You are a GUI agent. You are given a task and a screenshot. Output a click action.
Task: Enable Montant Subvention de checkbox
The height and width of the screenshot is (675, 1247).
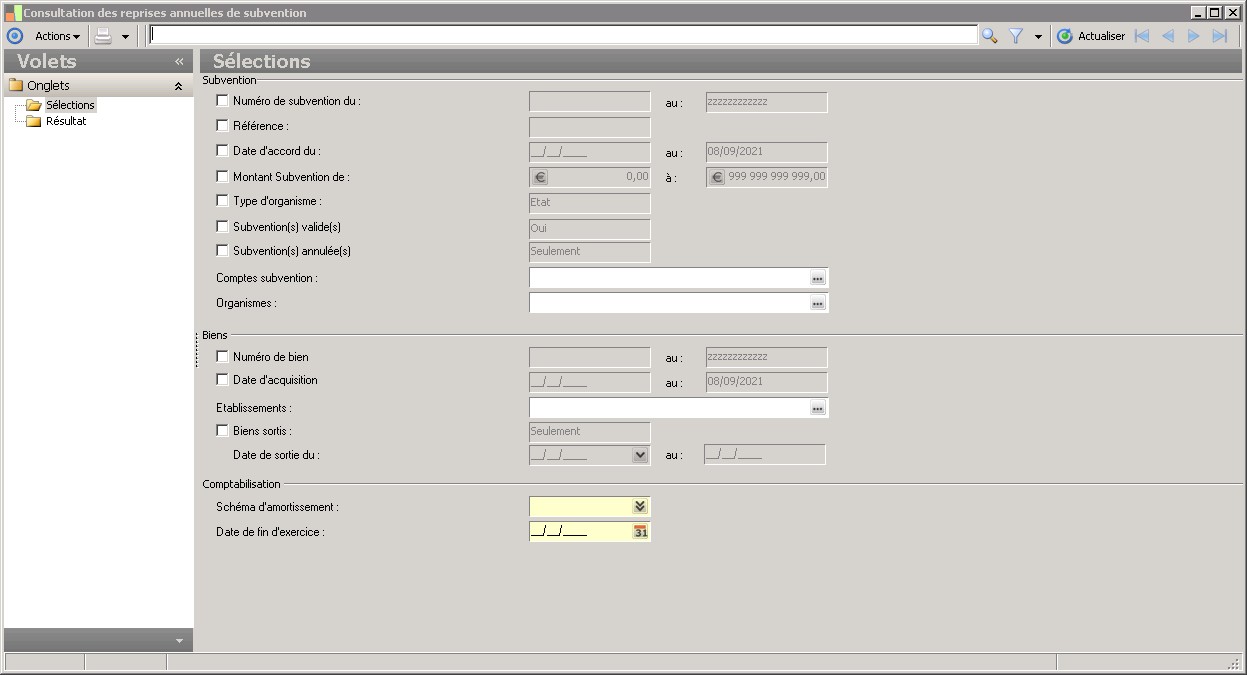[x=222, y=177]
